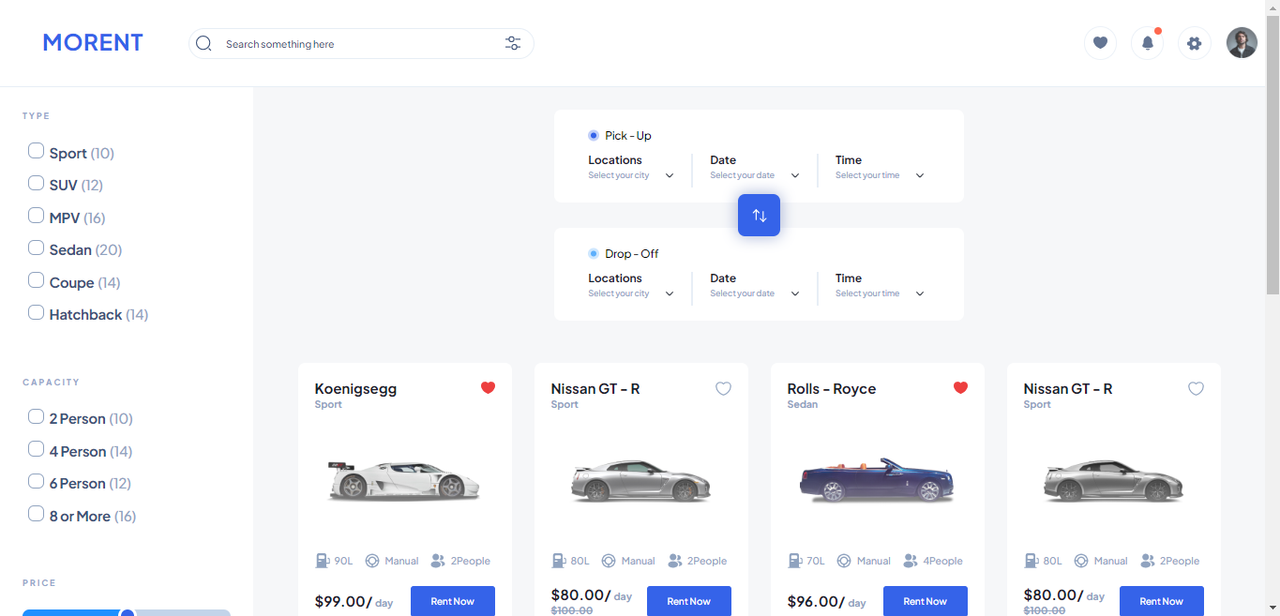1280x616 pixels.
Task: Rent the Koenigsegg with Rent Now
Action: 452,601
